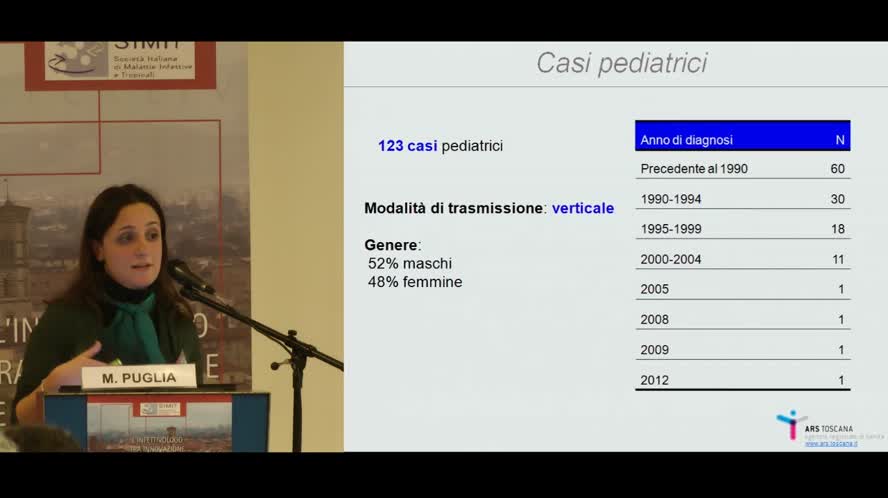Click the word 'verticale' in blue

(583, 208)
